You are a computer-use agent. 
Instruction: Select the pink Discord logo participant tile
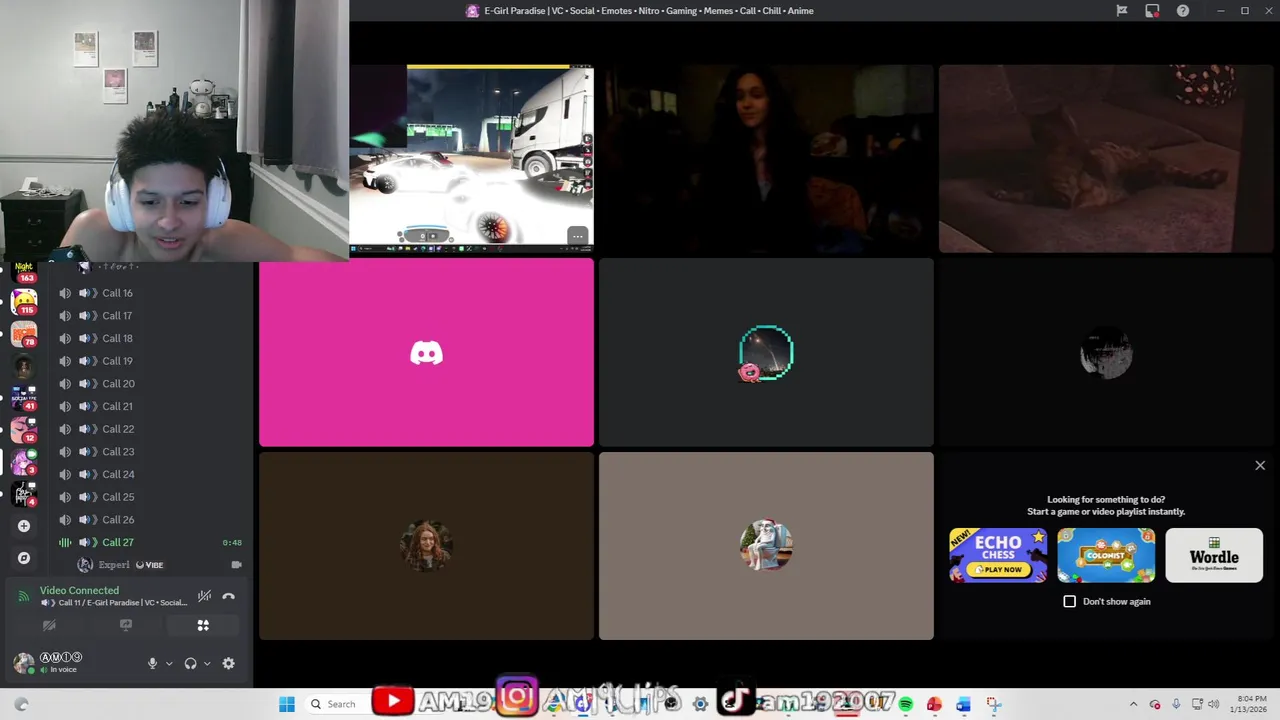click(x=426, y=353)
